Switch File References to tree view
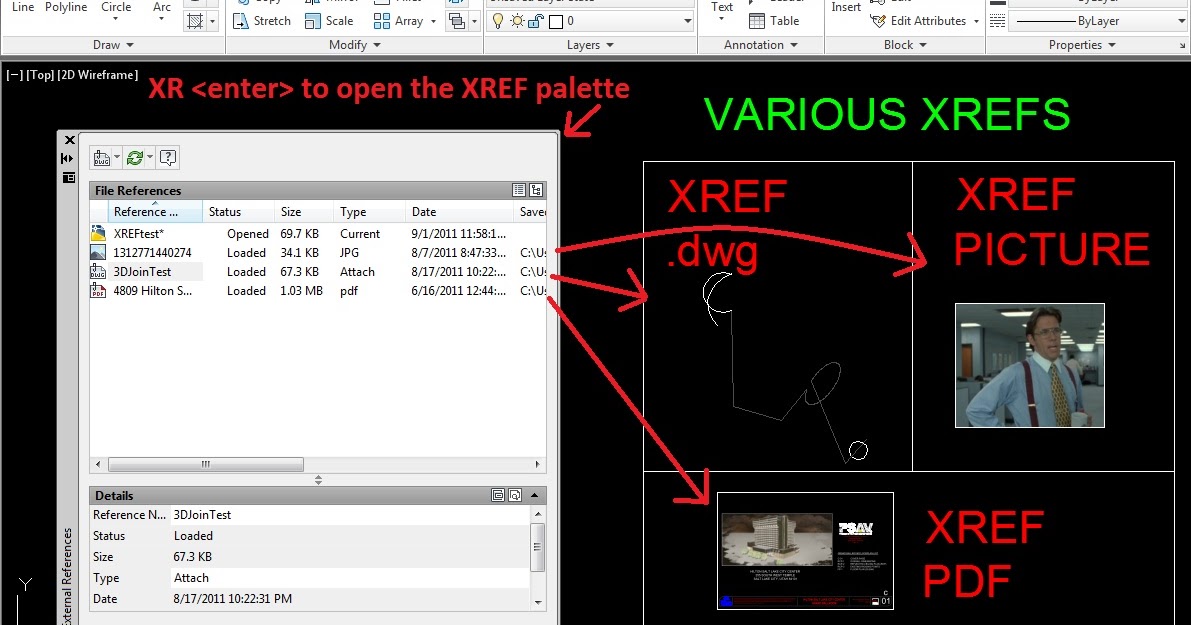Screen dimensions: 1191x625 point(535,190)
